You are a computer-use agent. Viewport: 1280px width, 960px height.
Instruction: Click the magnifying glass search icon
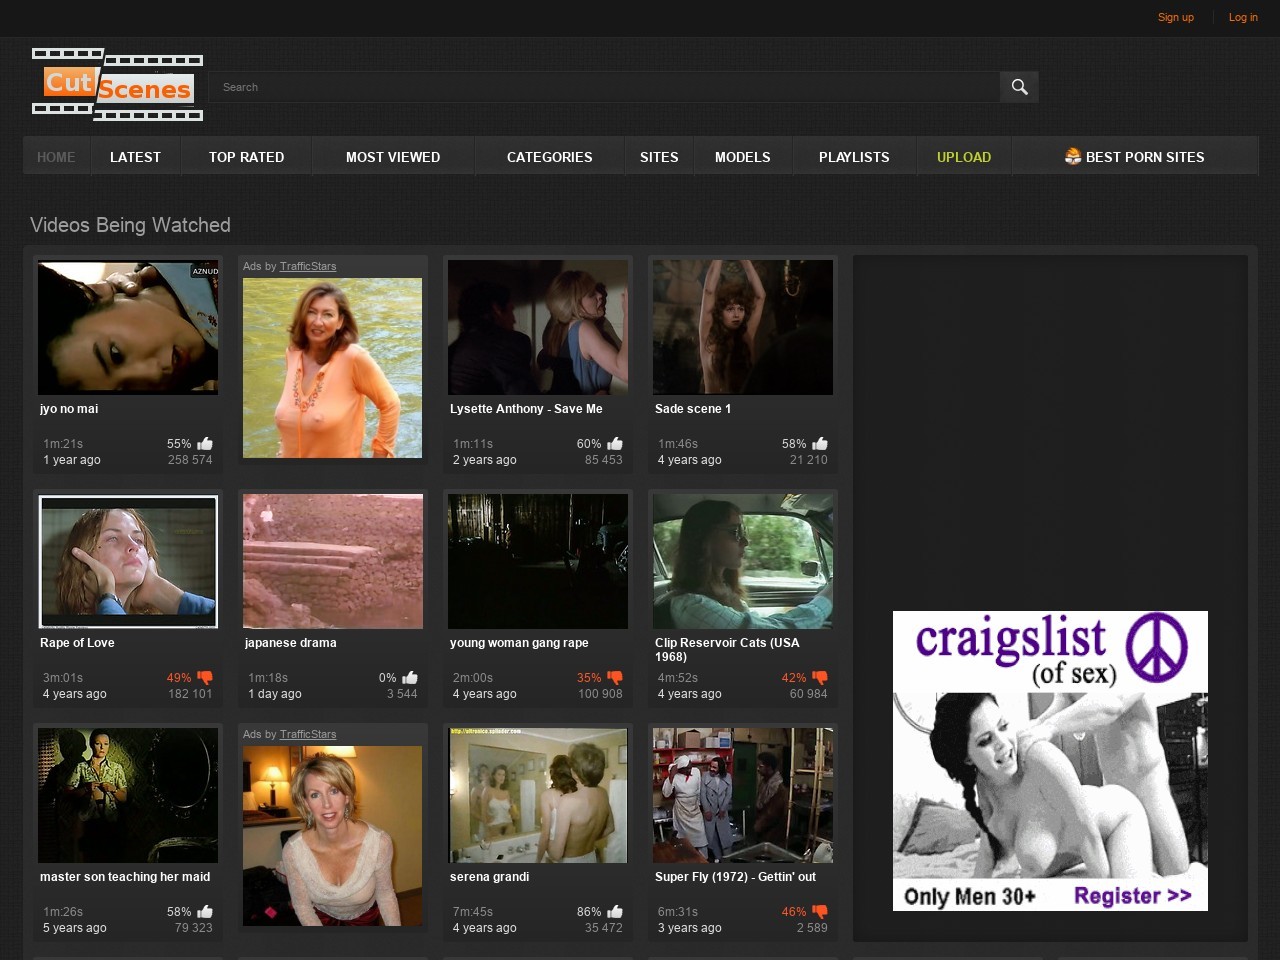tap(1019, 87)
